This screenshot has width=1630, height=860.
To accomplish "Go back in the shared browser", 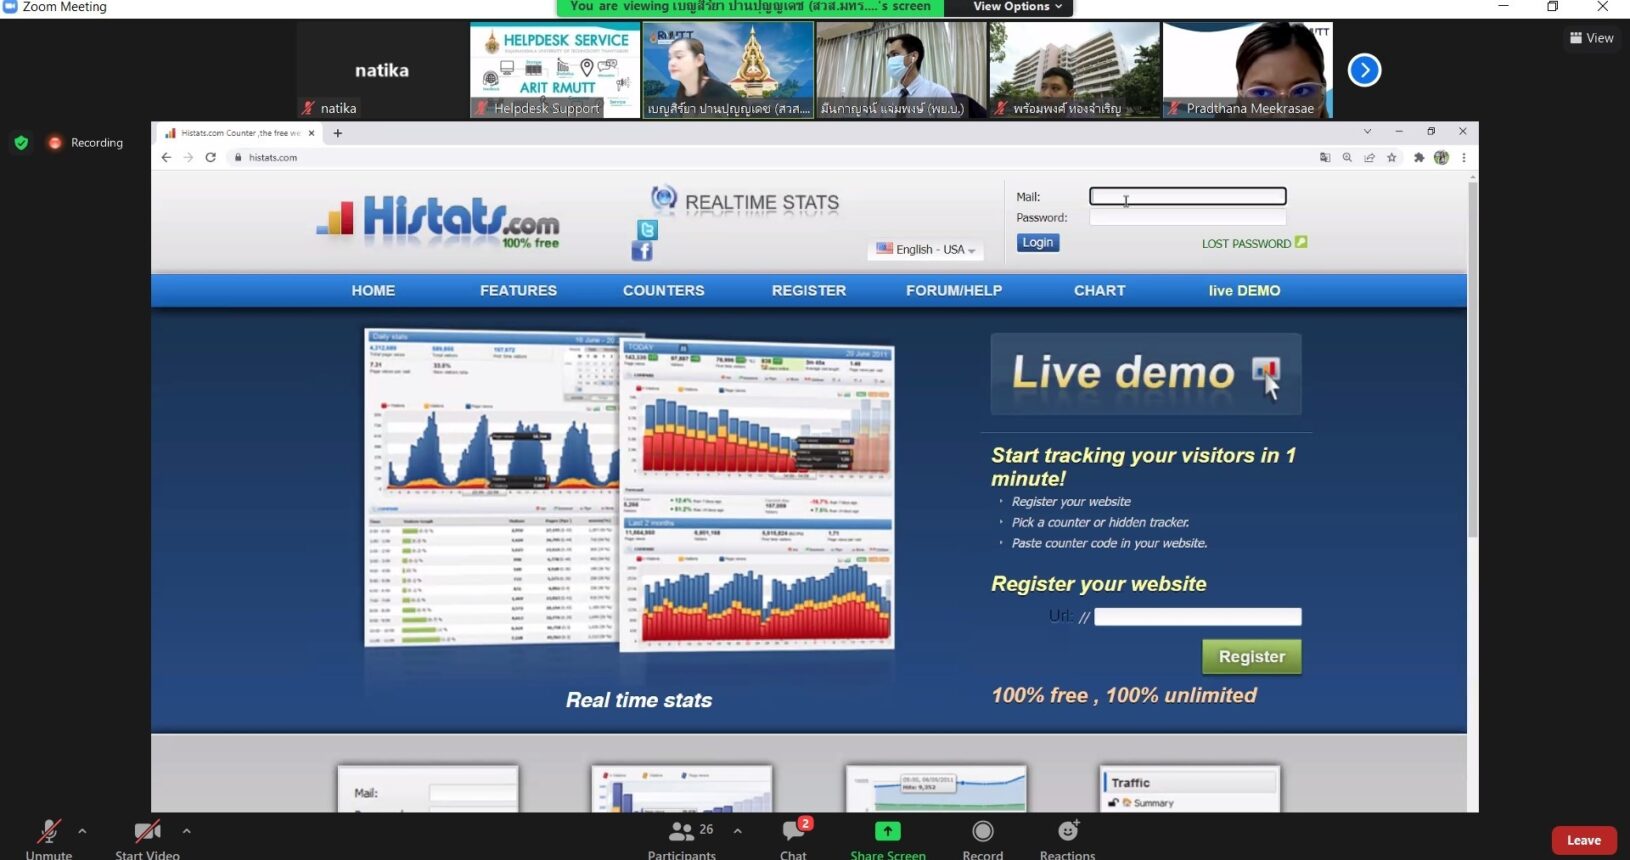I will point(166,157).
